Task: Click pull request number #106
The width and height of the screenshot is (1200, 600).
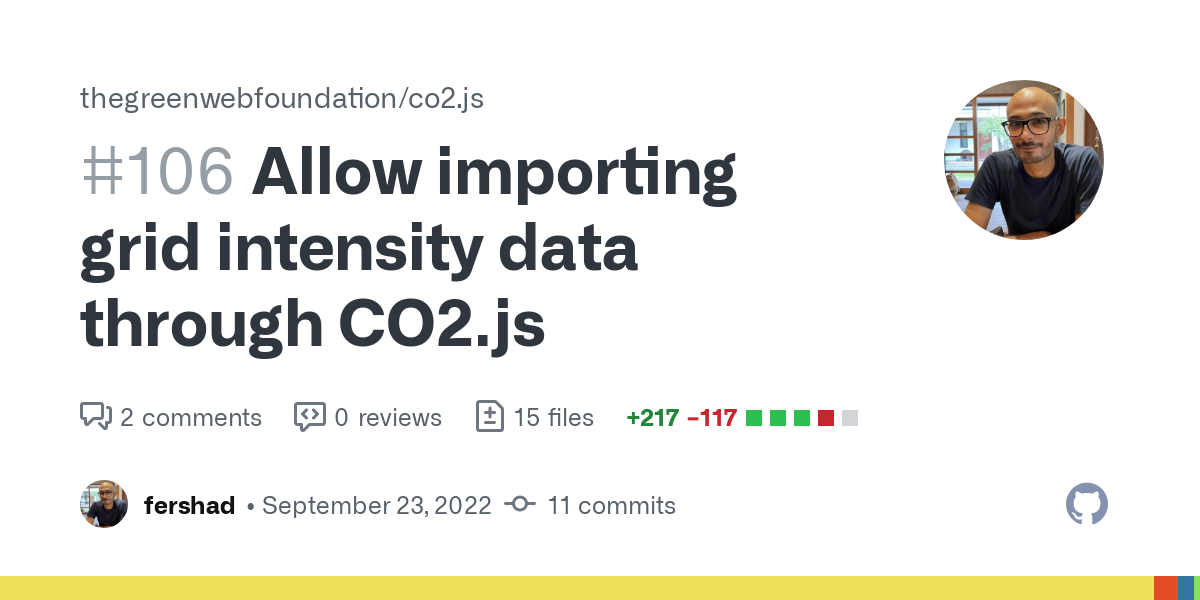Action: pos(157,171)
